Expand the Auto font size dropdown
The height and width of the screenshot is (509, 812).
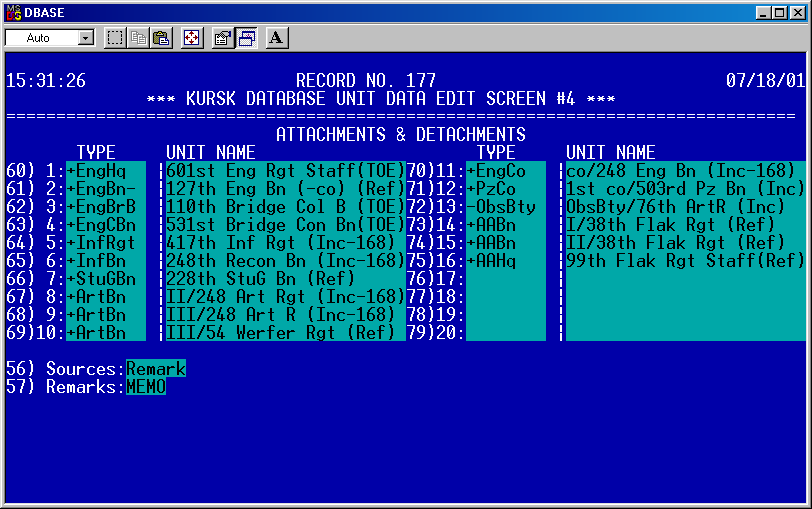point(85,38)
